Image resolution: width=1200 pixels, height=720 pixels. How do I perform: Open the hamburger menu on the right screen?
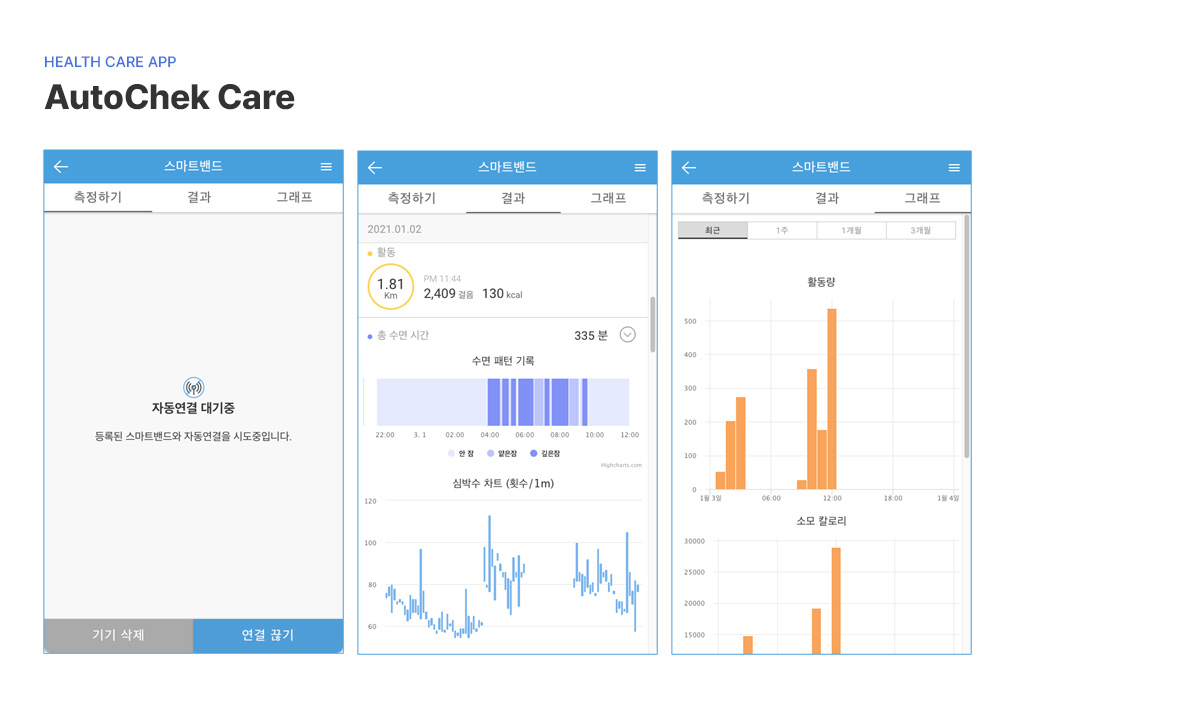tap(954, 168)
